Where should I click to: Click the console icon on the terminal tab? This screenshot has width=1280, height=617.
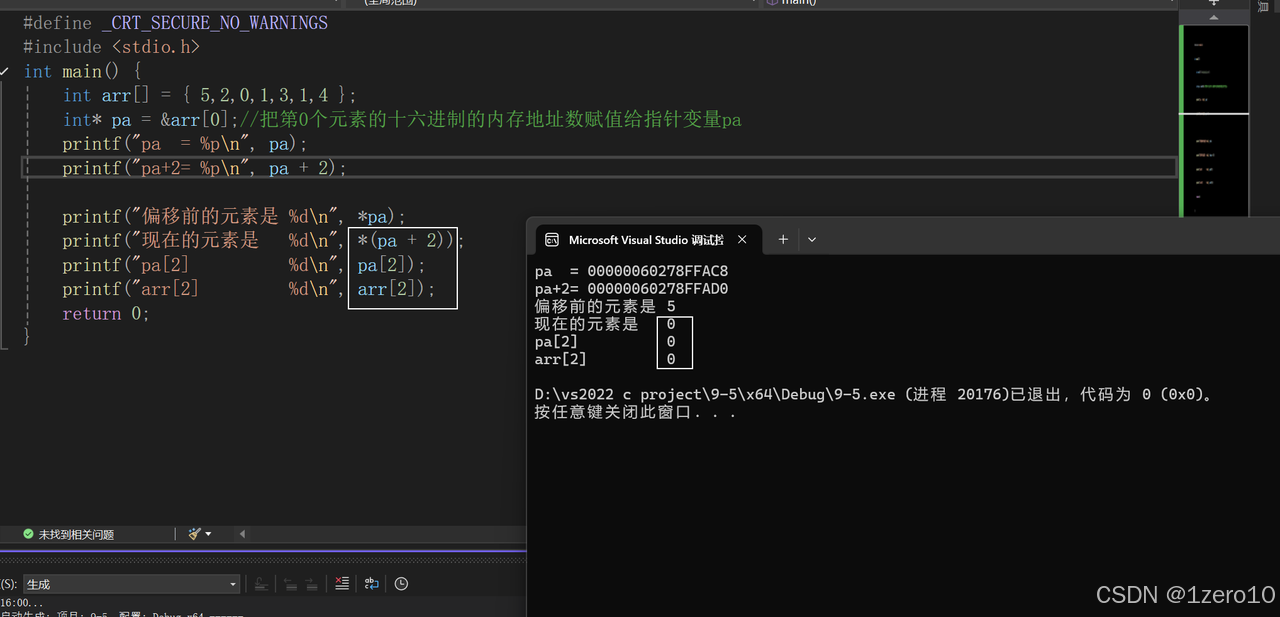[x=551, y=240]
